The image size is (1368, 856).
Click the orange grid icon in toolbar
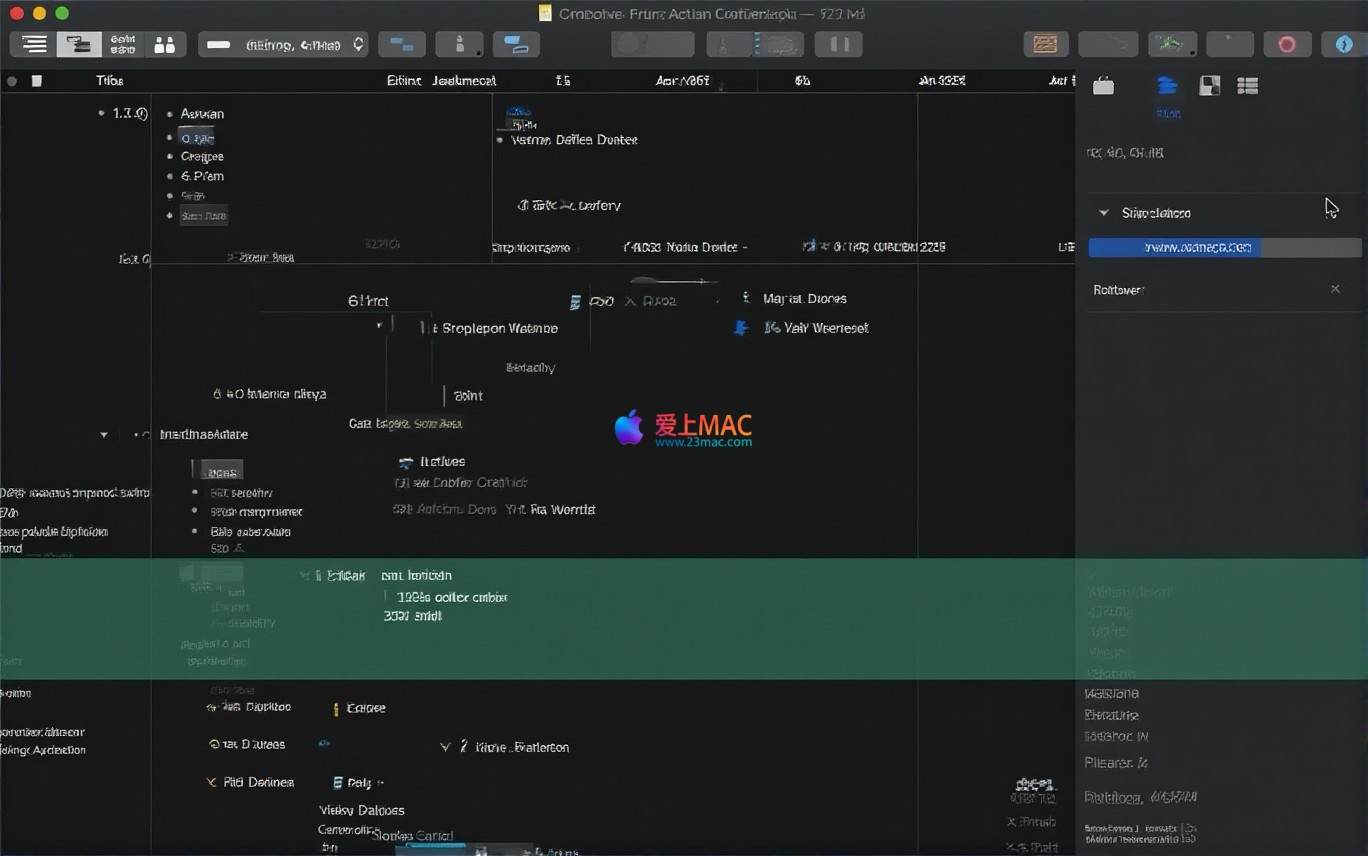[1045, 45]
